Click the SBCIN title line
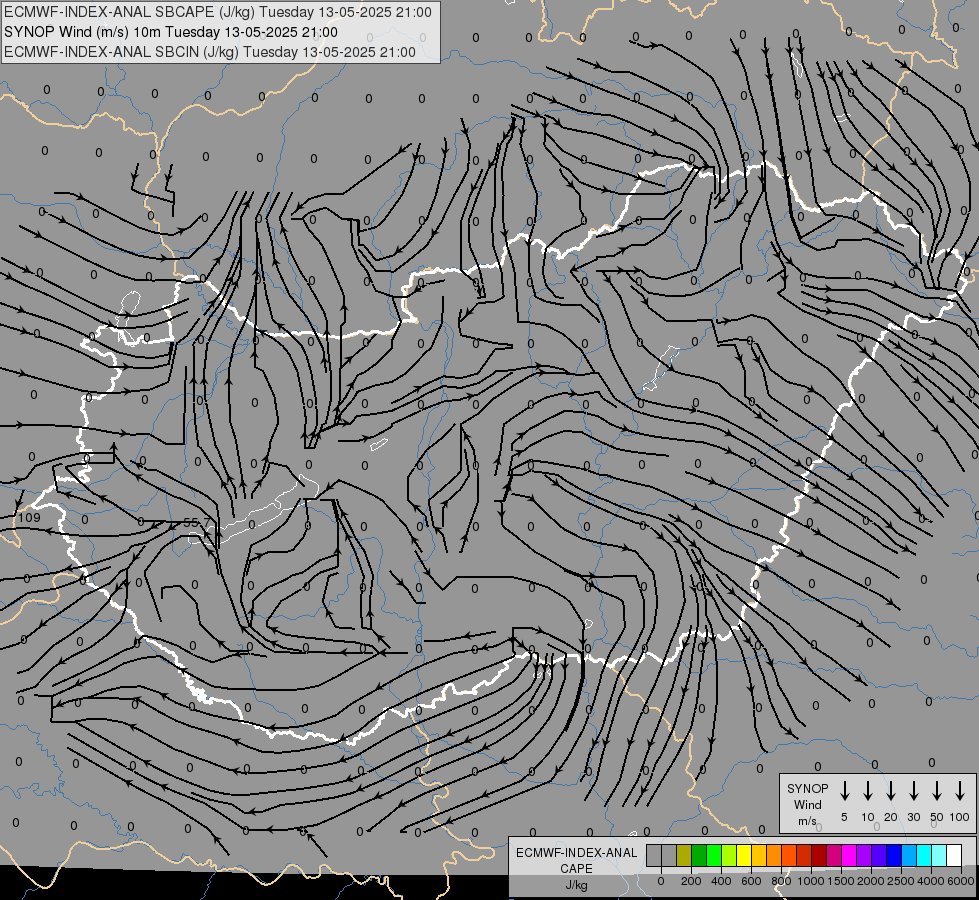 [x=210, y=52]
